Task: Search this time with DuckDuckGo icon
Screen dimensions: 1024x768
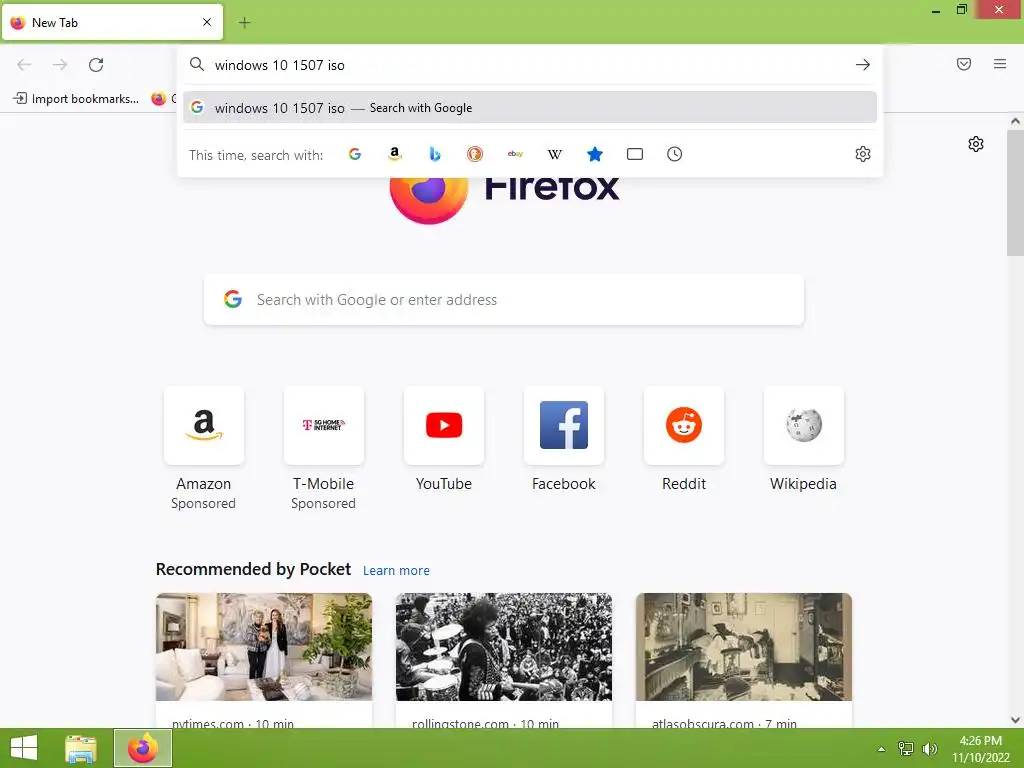Action: tap(475, 154)
